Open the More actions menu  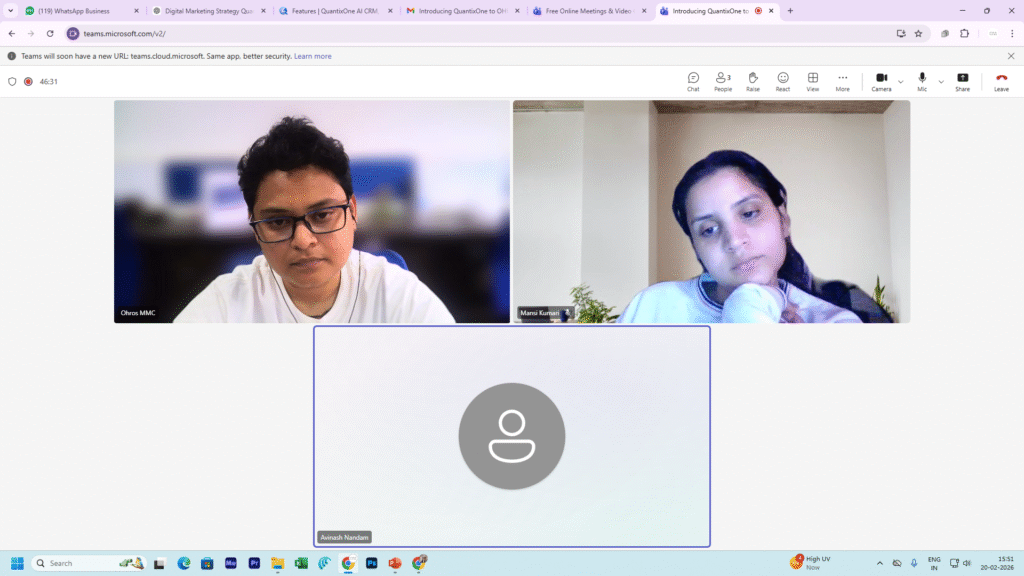(x=843, y=80)
